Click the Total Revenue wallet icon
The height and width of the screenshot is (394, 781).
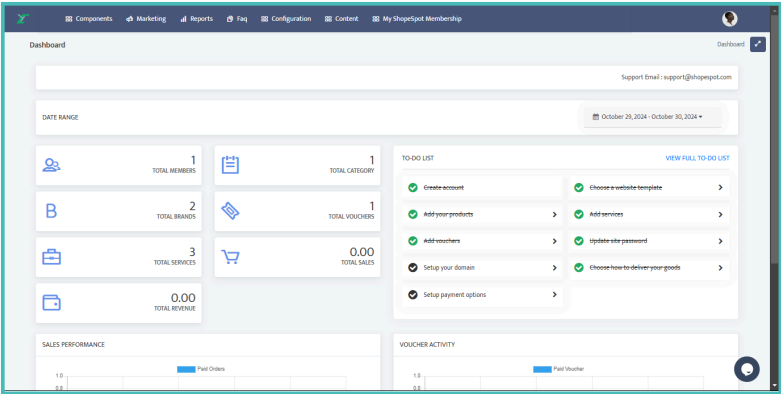coord(51,303)
